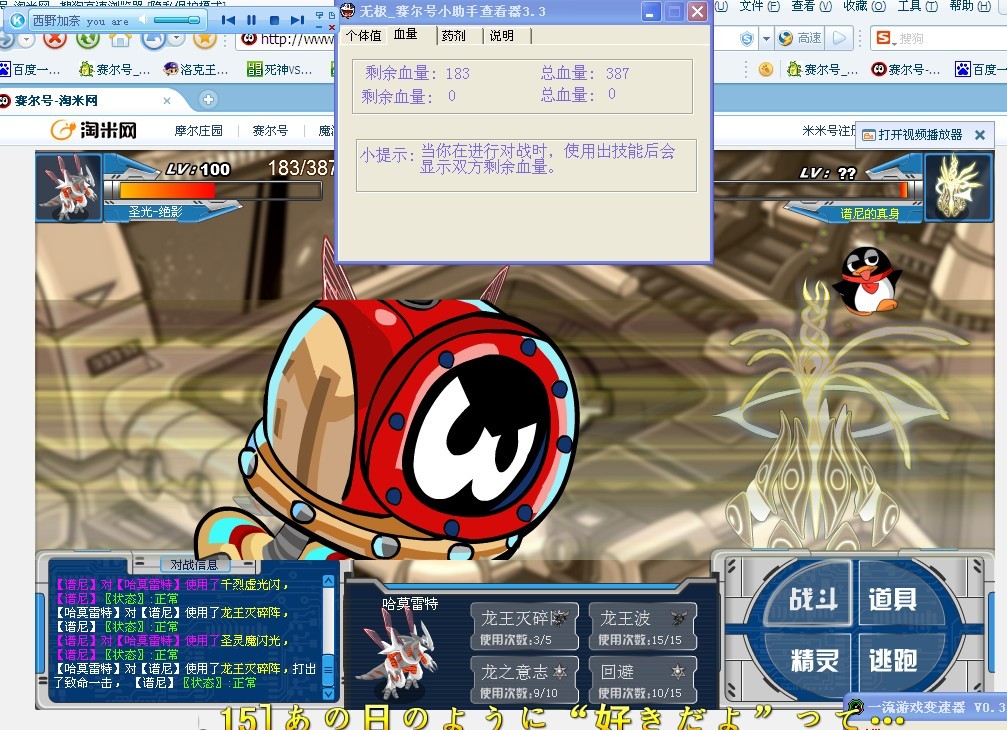Click the 精灵 pets button
Image resolution: width=1007 pixels, height=730 pixels.
[814, 660]
